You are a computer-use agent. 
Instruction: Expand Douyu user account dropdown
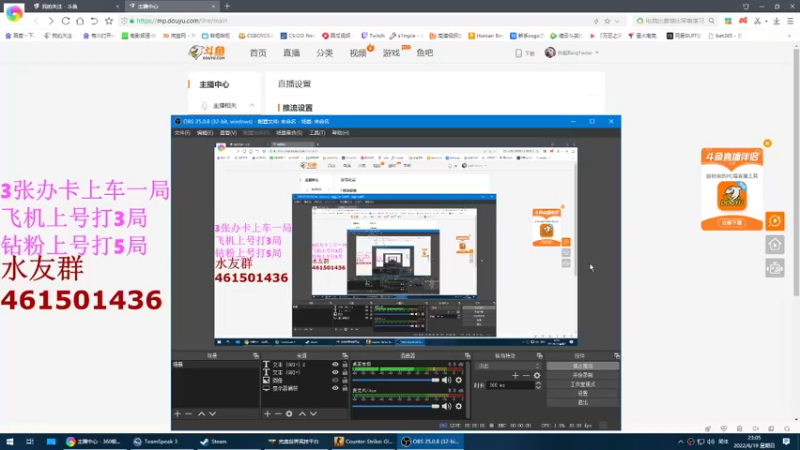(x=597, y=53)
